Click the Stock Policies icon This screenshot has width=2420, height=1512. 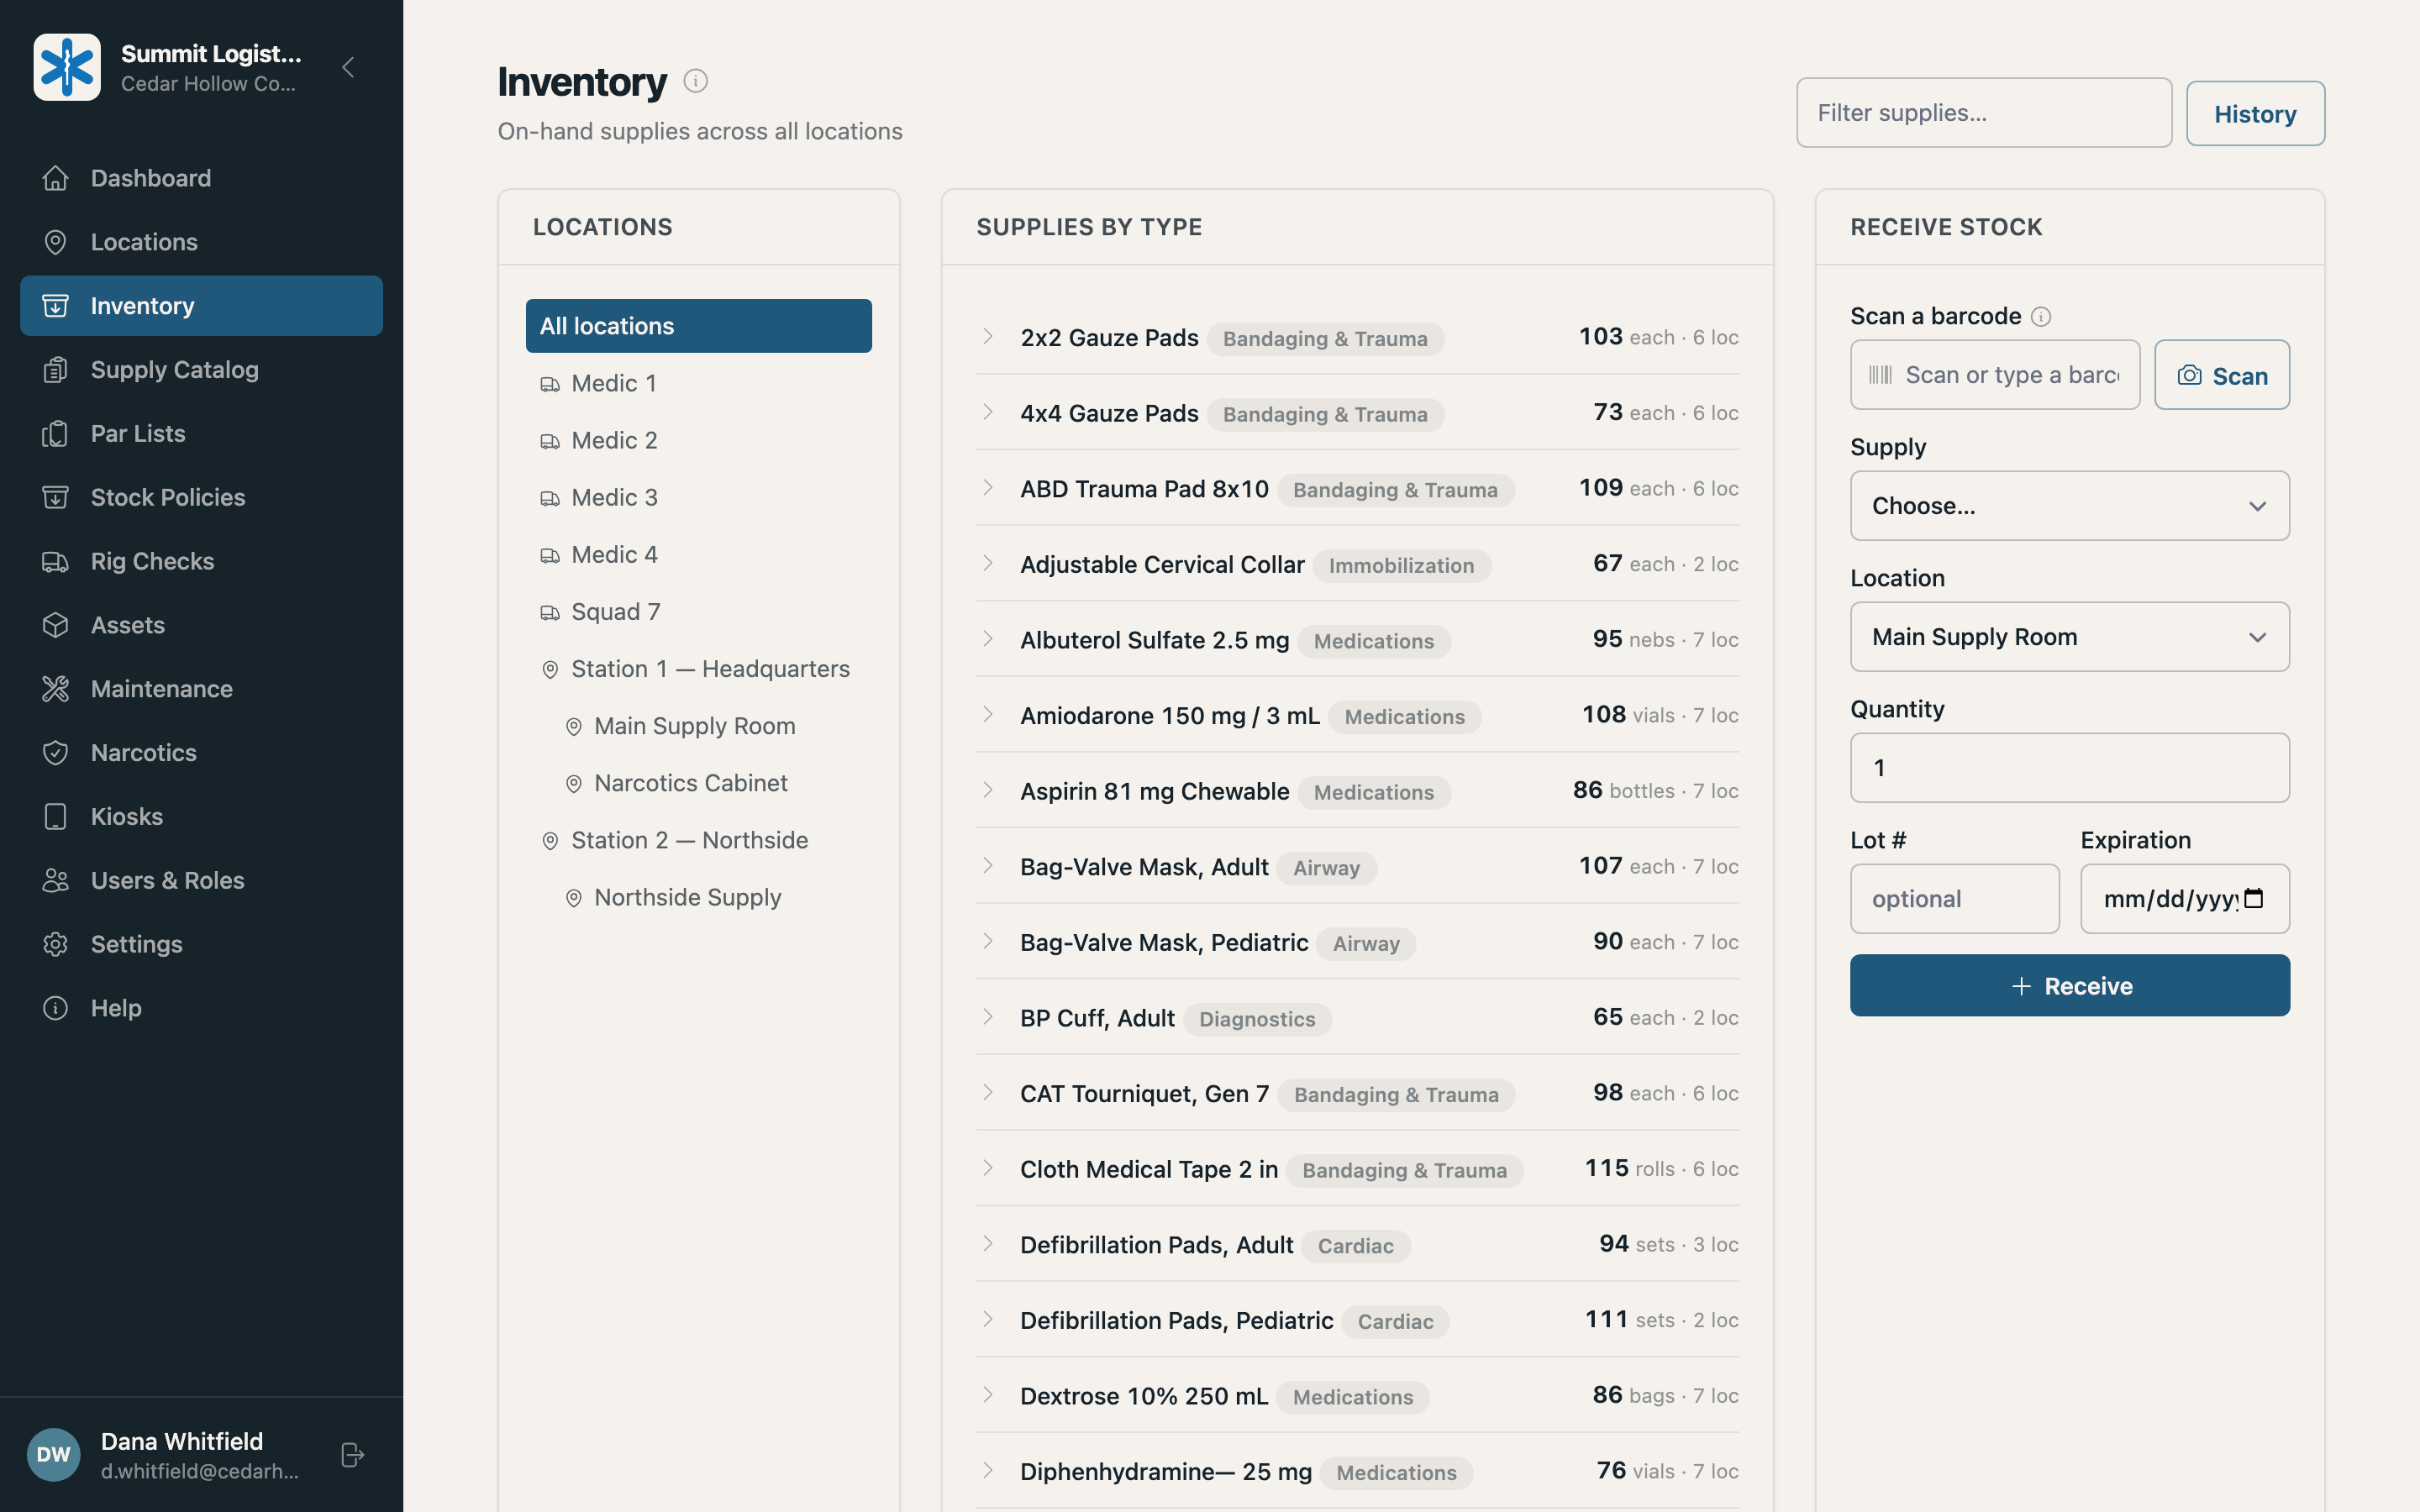tap(56, 497)
